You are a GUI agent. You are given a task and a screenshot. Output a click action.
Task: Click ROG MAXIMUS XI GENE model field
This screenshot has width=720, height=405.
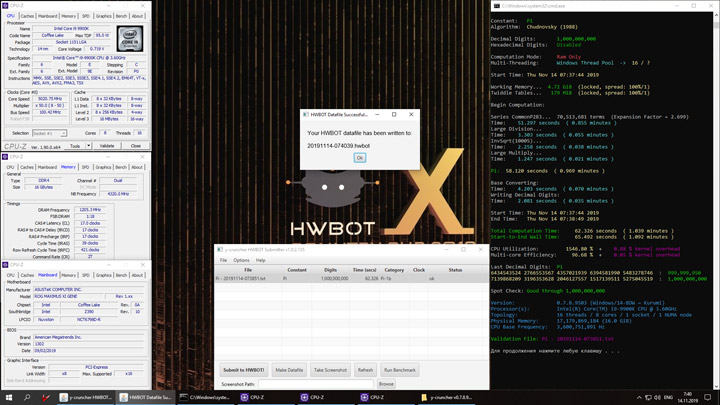point(71,297)
